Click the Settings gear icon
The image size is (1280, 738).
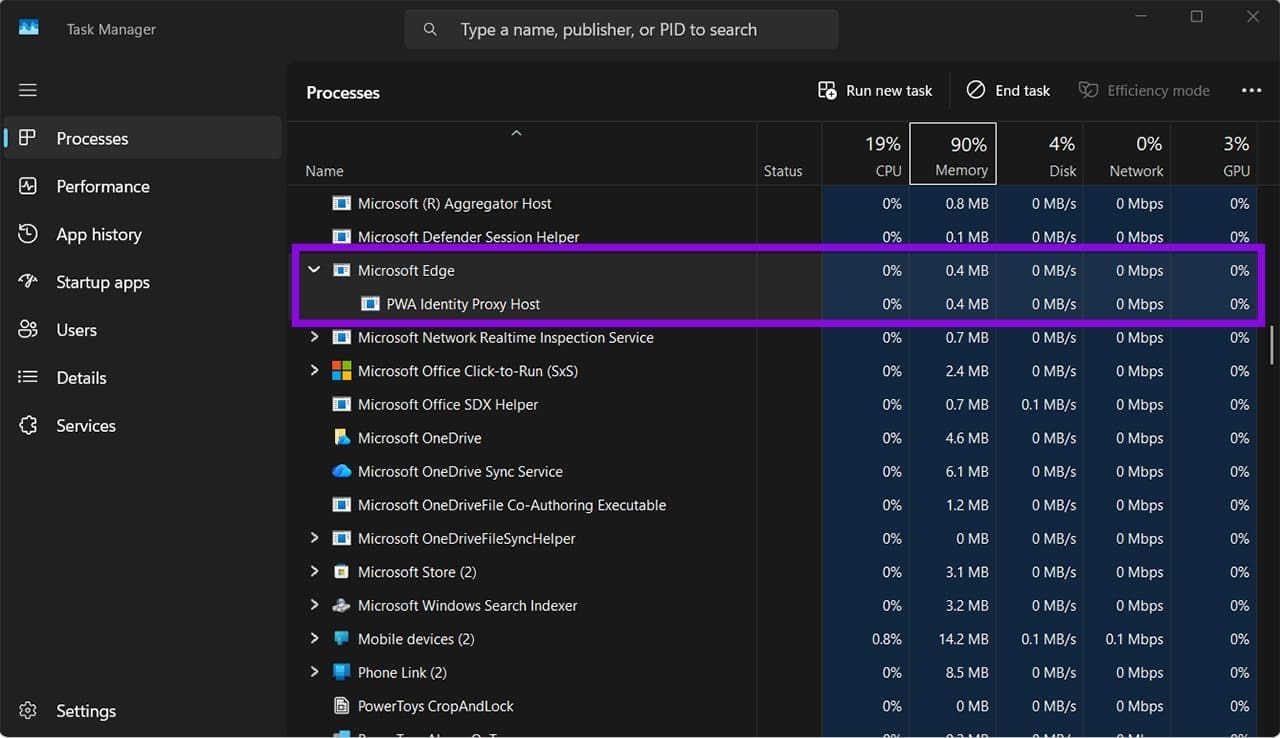(28, 711)
